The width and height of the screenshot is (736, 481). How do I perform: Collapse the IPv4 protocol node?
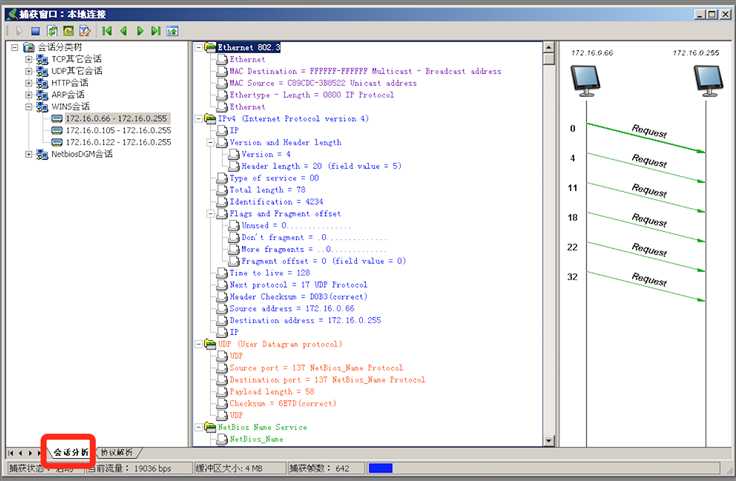pyautogui.click(x=199, y=119)
